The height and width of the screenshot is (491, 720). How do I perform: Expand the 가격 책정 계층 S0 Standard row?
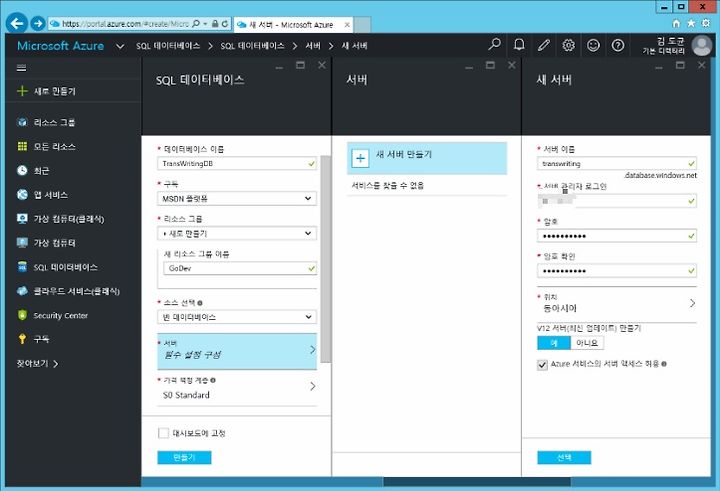click(x=237, y=388)
